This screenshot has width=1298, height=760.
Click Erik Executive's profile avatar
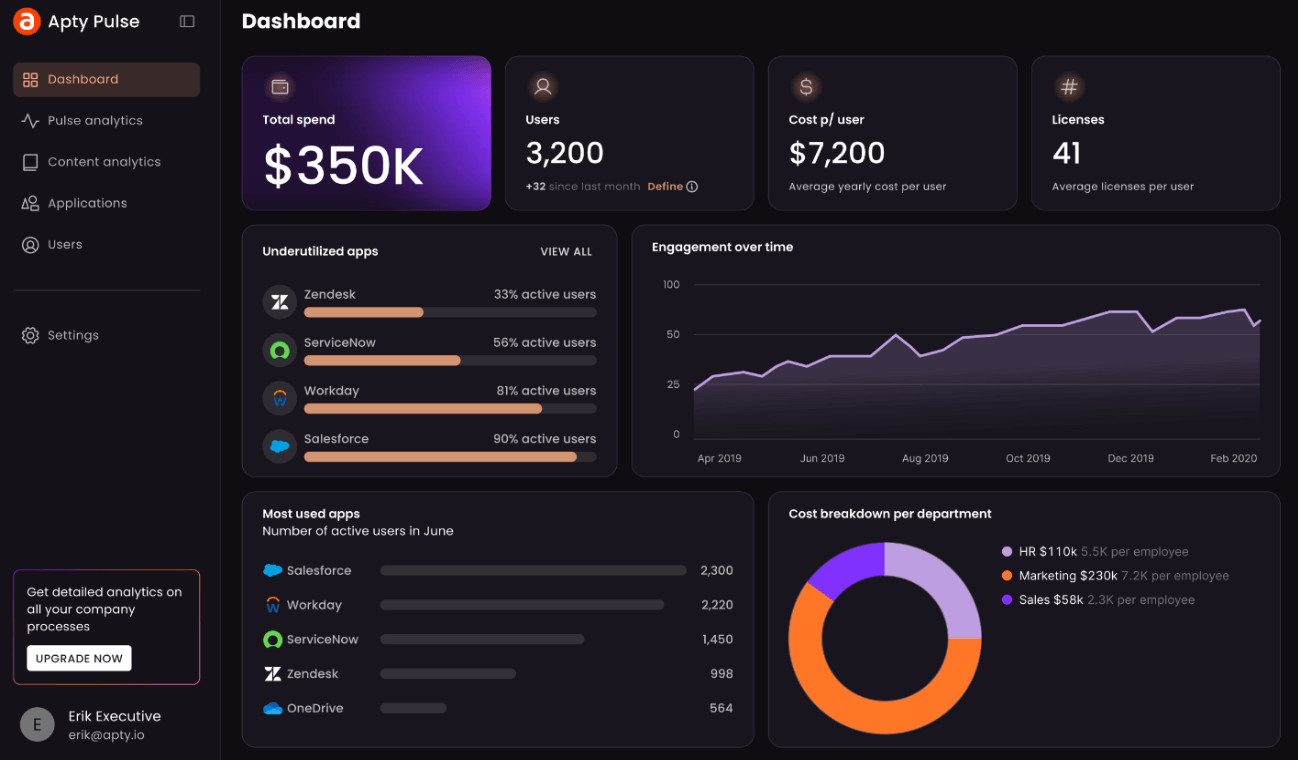tap(36, 724)
